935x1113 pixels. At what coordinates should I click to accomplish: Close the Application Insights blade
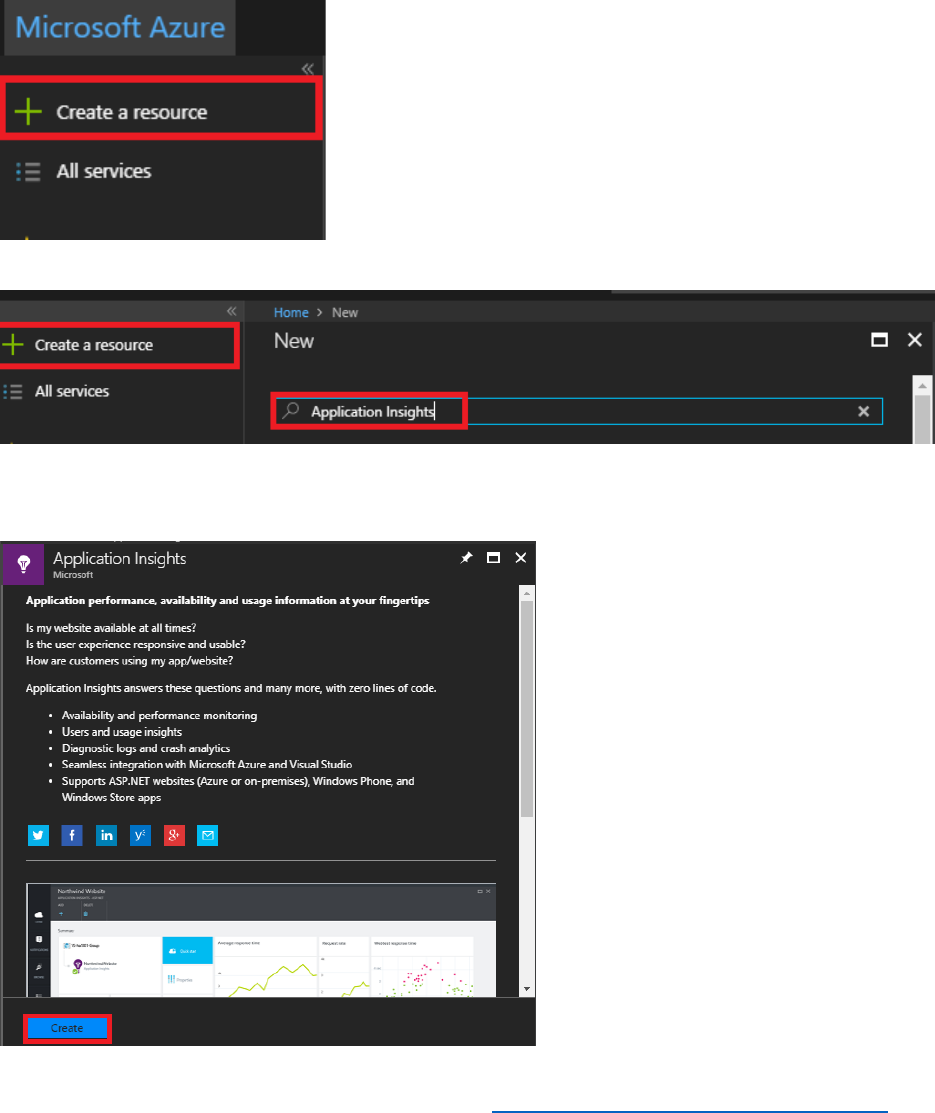[520, 558]
